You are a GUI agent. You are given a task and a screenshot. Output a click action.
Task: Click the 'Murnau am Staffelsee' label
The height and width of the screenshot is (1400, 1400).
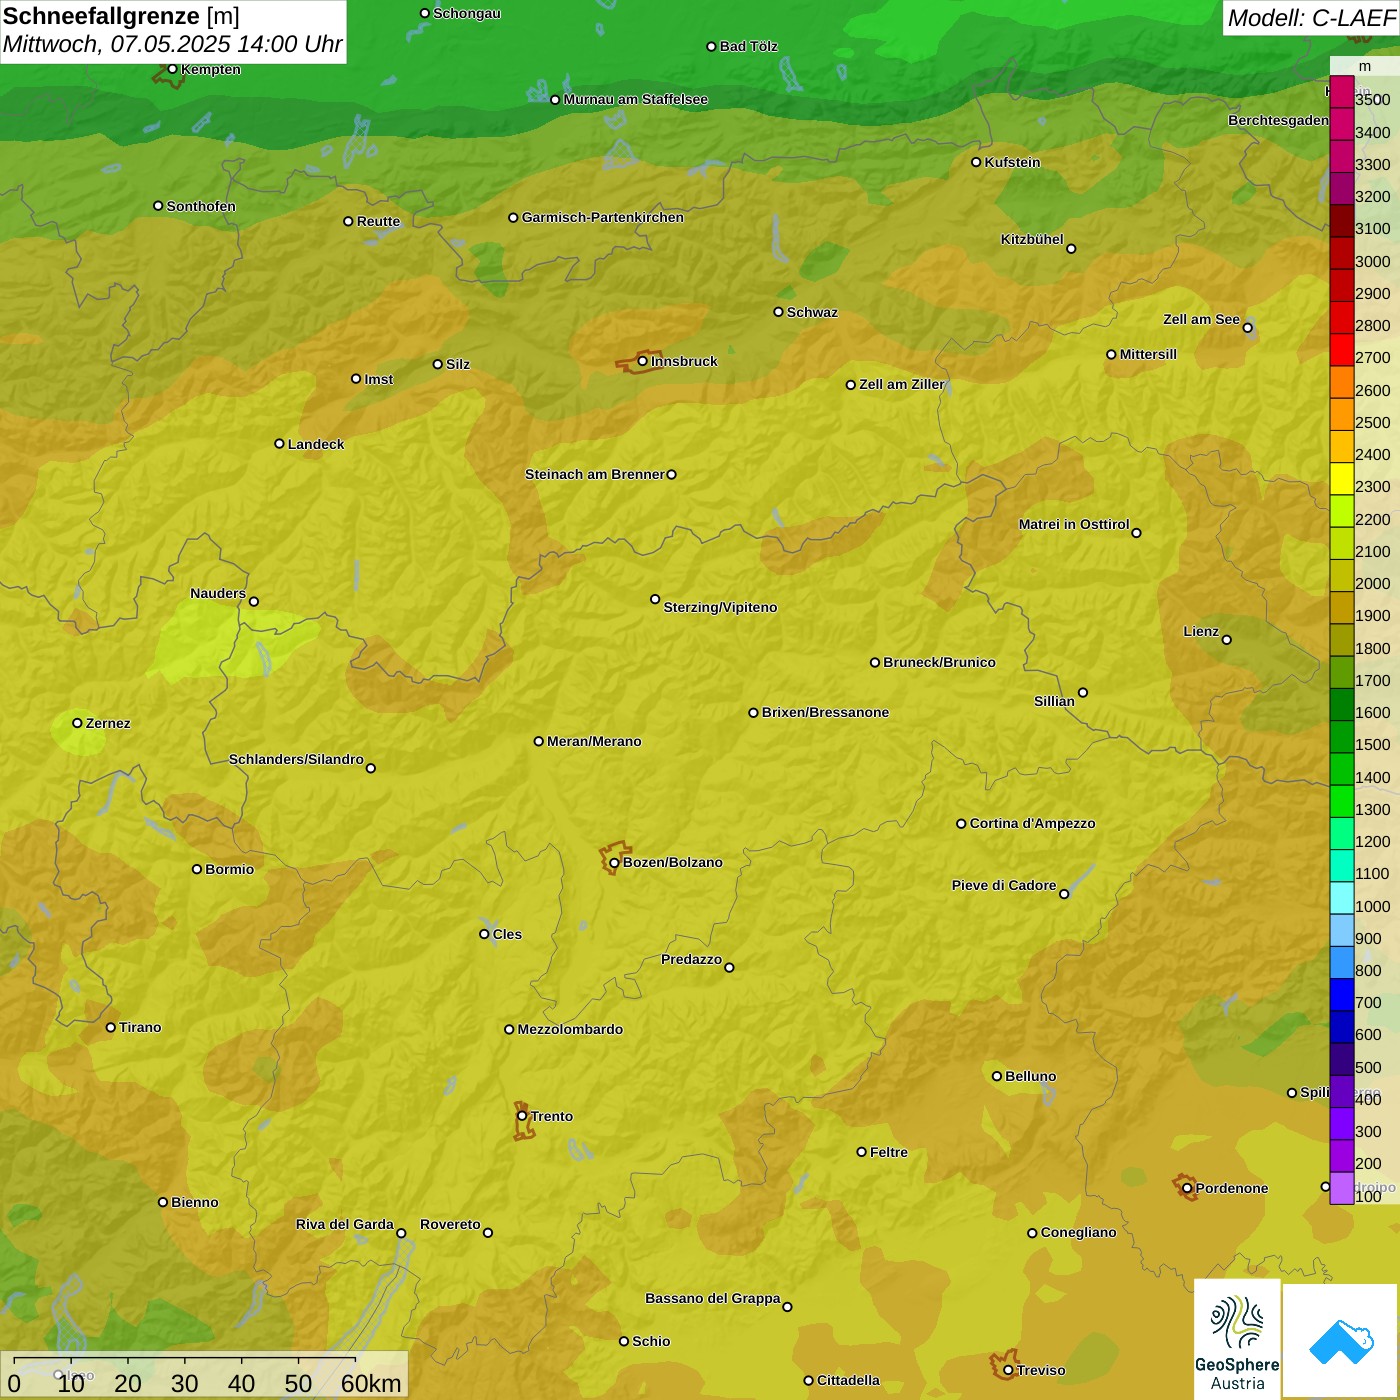[x=635, y=99]
